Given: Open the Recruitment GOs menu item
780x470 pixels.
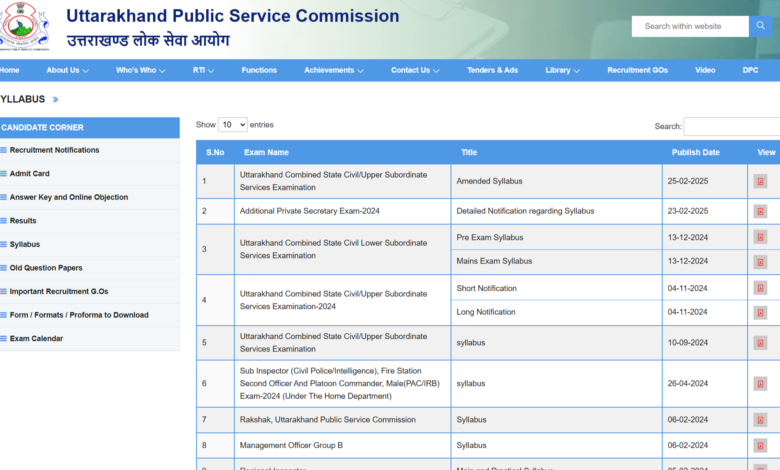Looking at the screenshot, I should coord(640,70).
